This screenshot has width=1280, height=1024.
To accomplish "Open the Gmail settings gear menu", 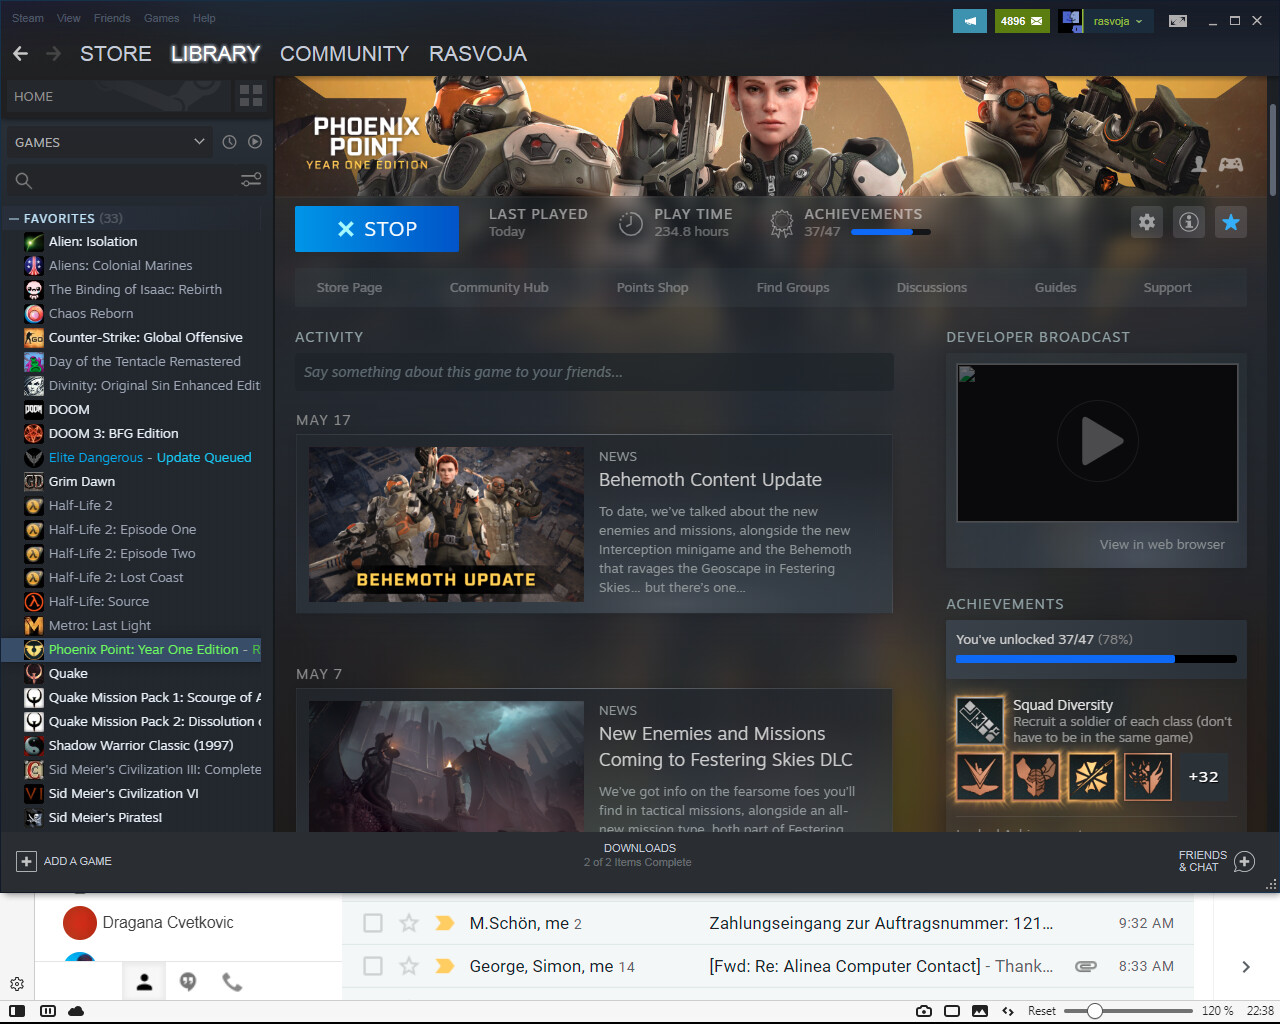I will (17, 984).
